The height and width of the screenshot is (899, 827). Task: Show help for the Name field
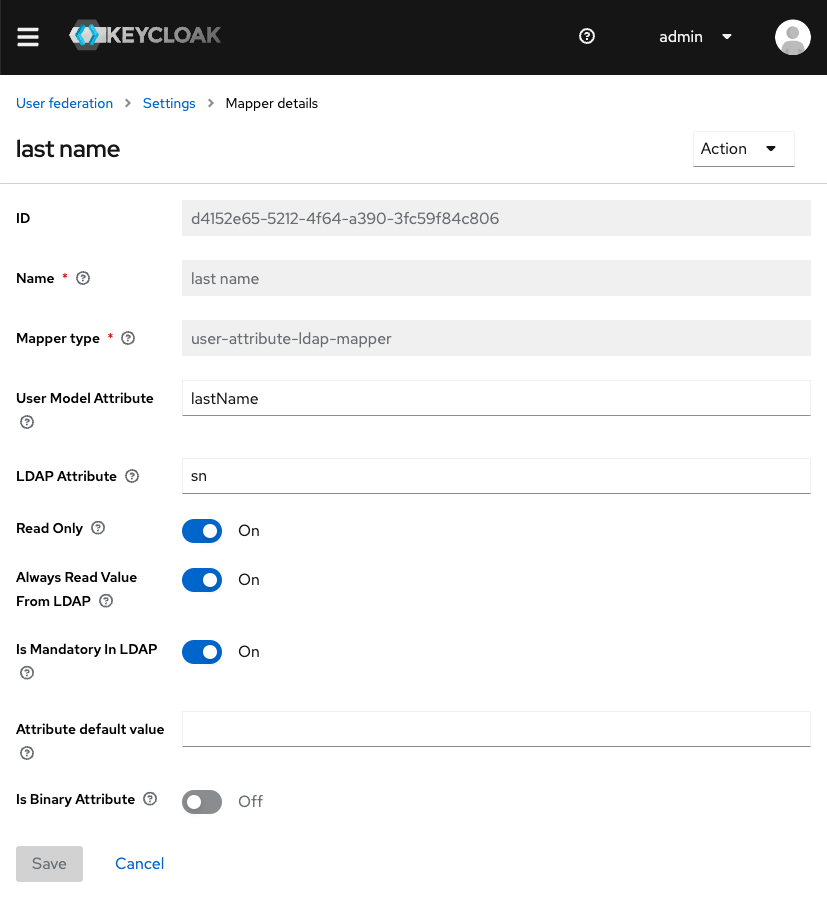(84, 279)
